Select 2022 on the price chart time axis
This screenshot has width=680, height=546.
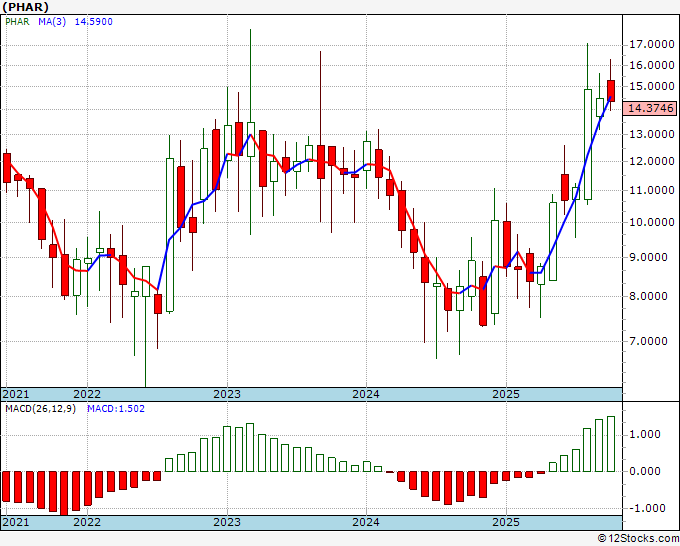point(87,394)
